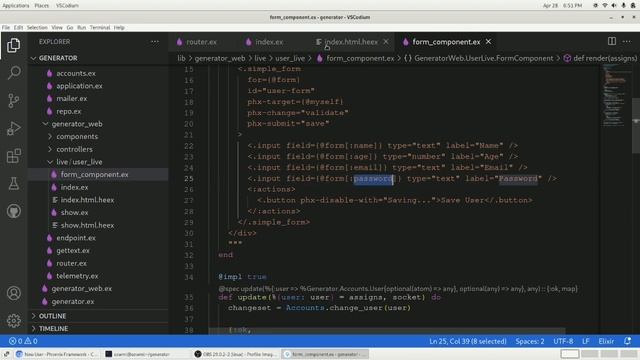Screen dimensions: 640x360
Task: Change end of line sequence LF
Action: pyautogui.click(x=586, y=341)
